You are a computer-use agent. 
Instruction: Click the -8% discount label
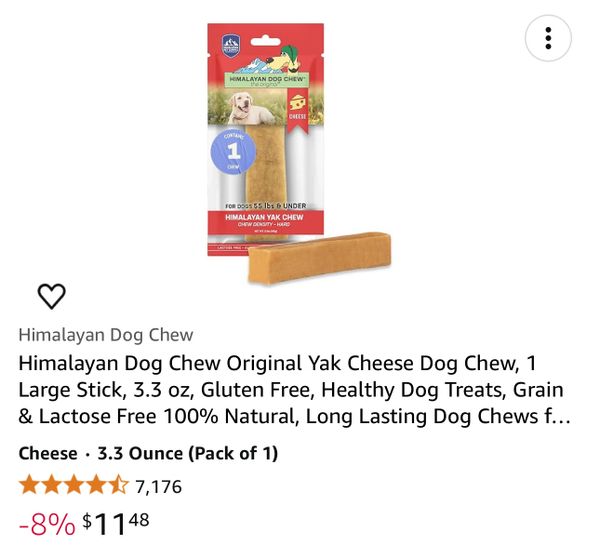pos(47,524)
